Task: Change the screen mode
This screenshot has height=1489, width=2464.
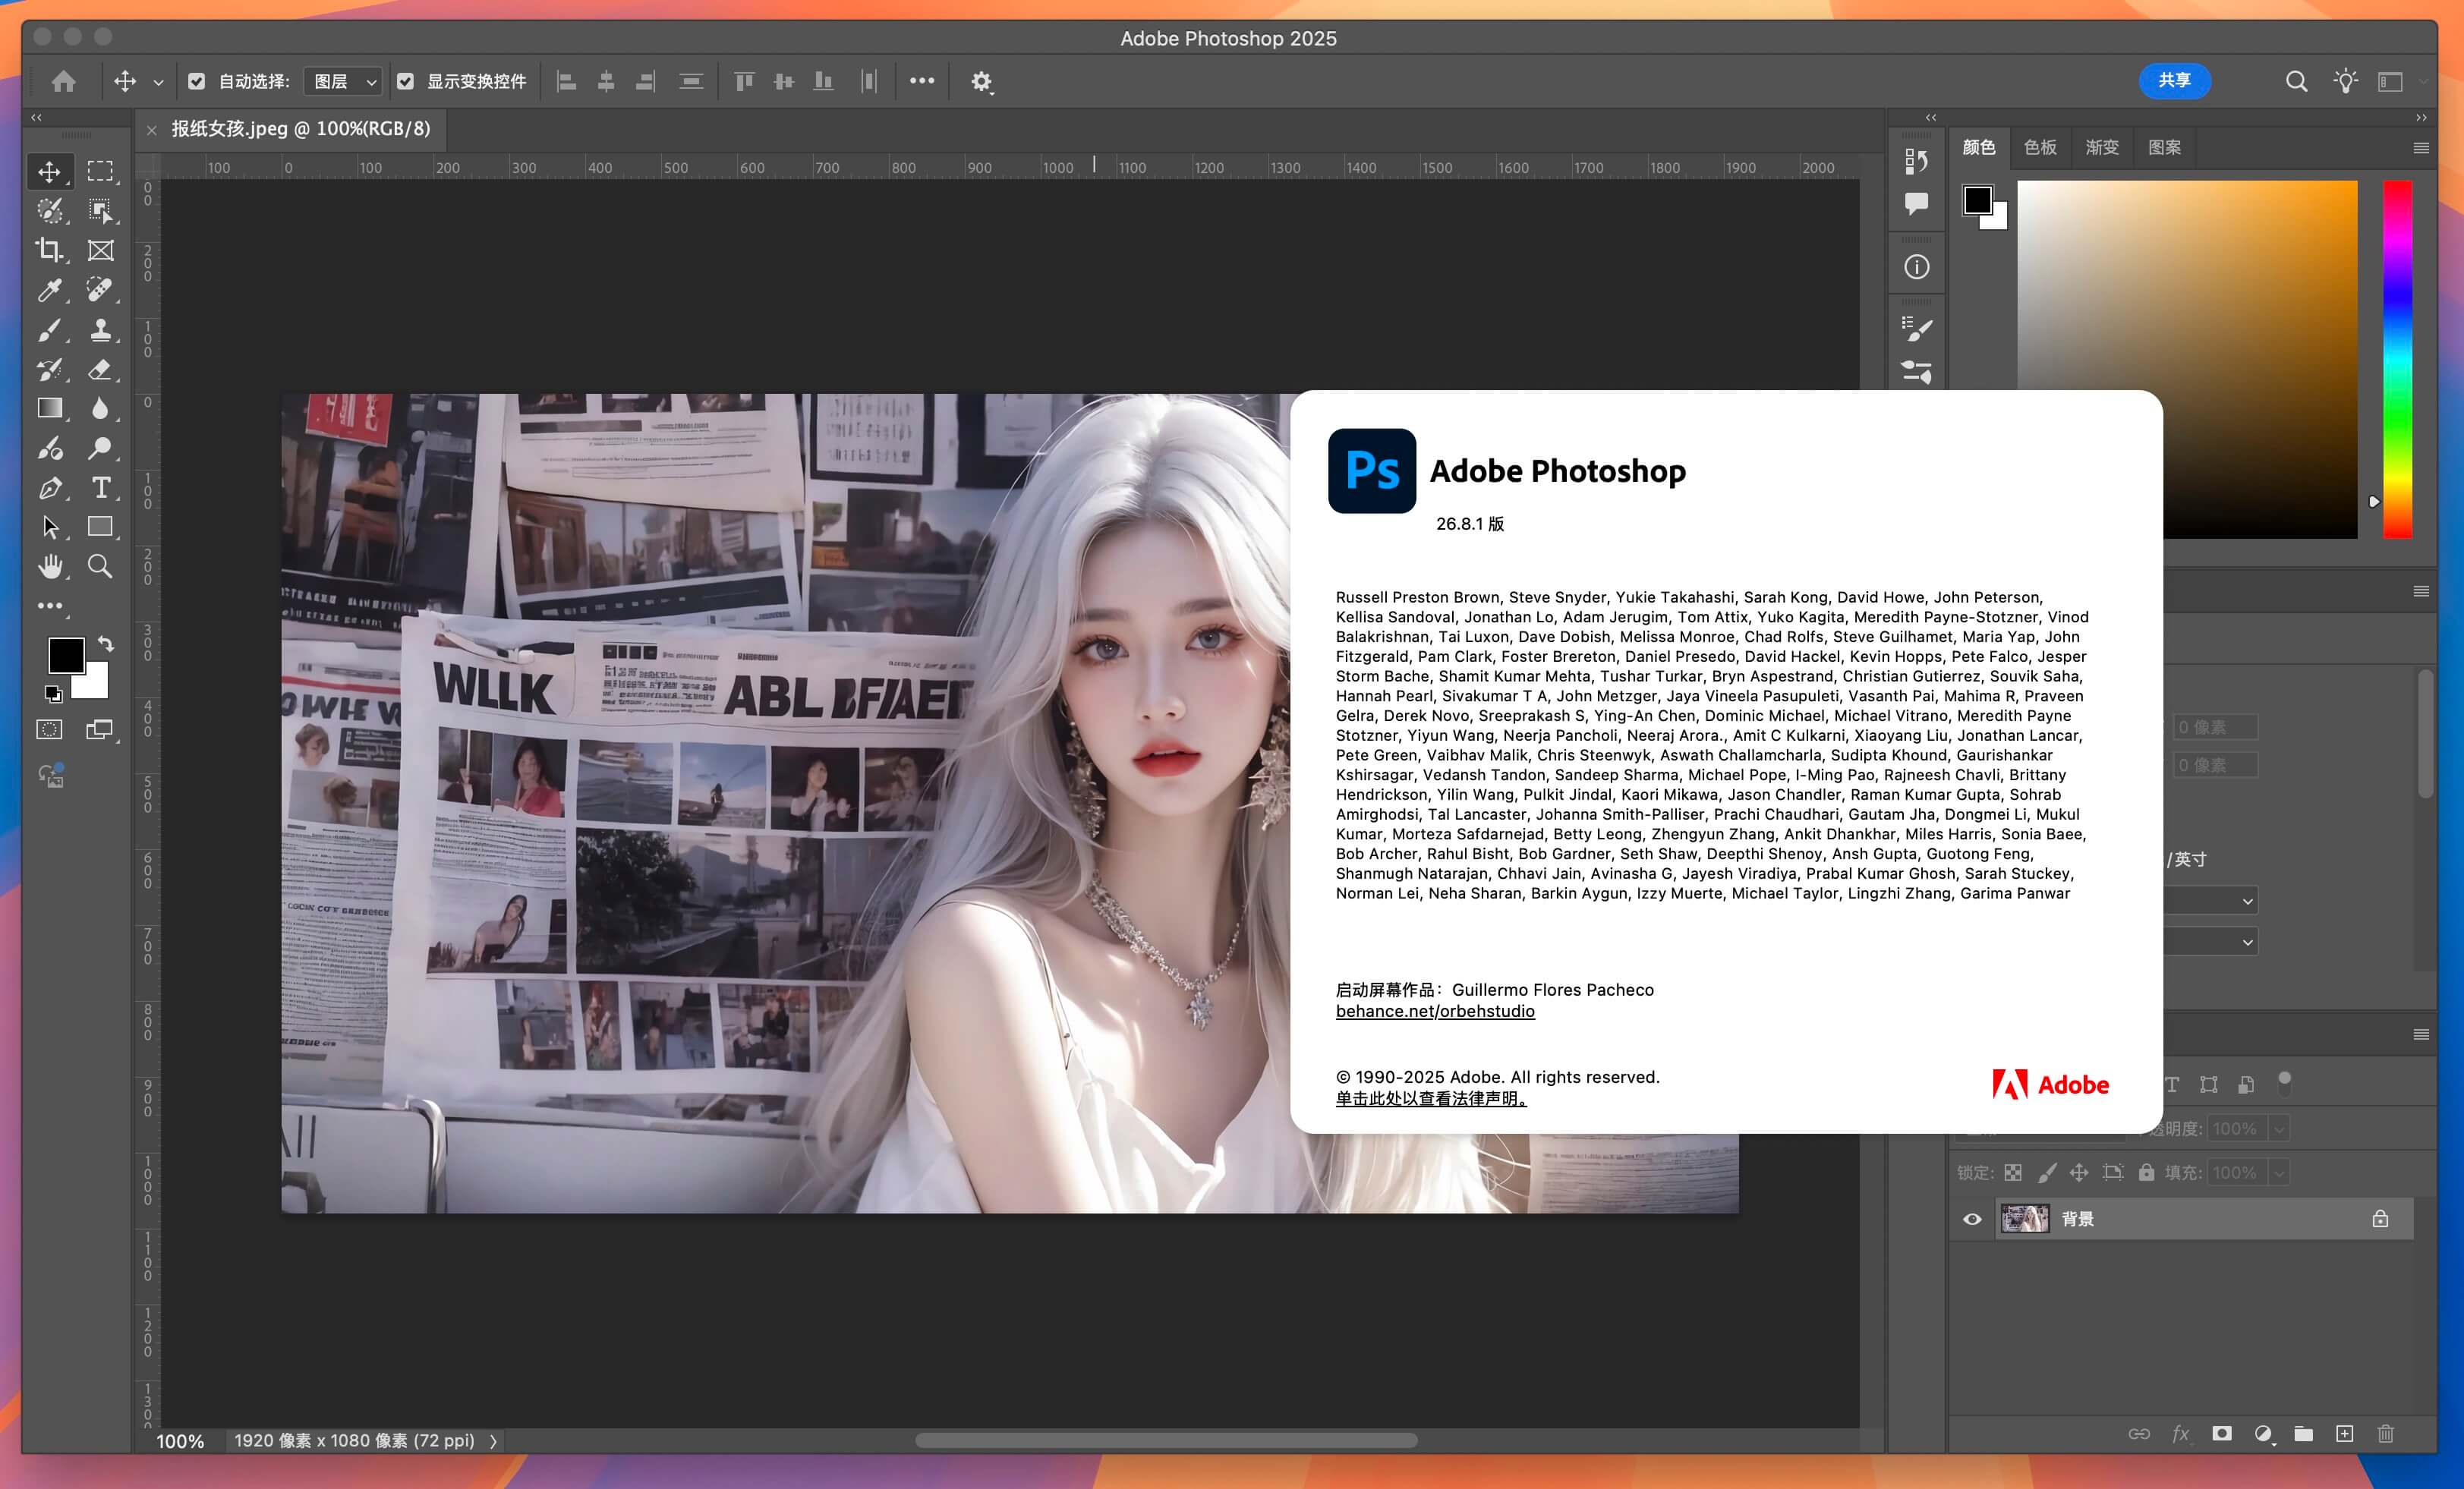Action: pos(99,730)
